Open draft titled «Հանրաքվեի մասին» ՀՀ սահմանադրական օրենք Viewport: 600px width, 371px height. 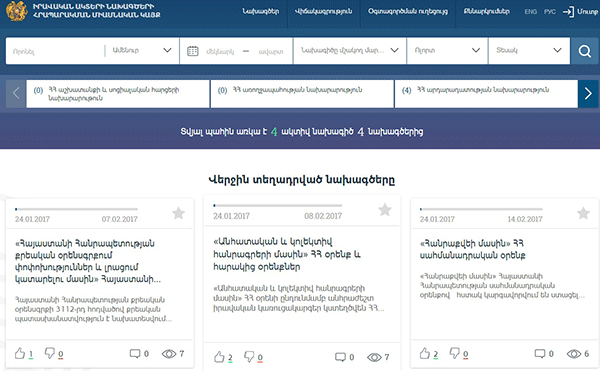(x=473, y=249)
